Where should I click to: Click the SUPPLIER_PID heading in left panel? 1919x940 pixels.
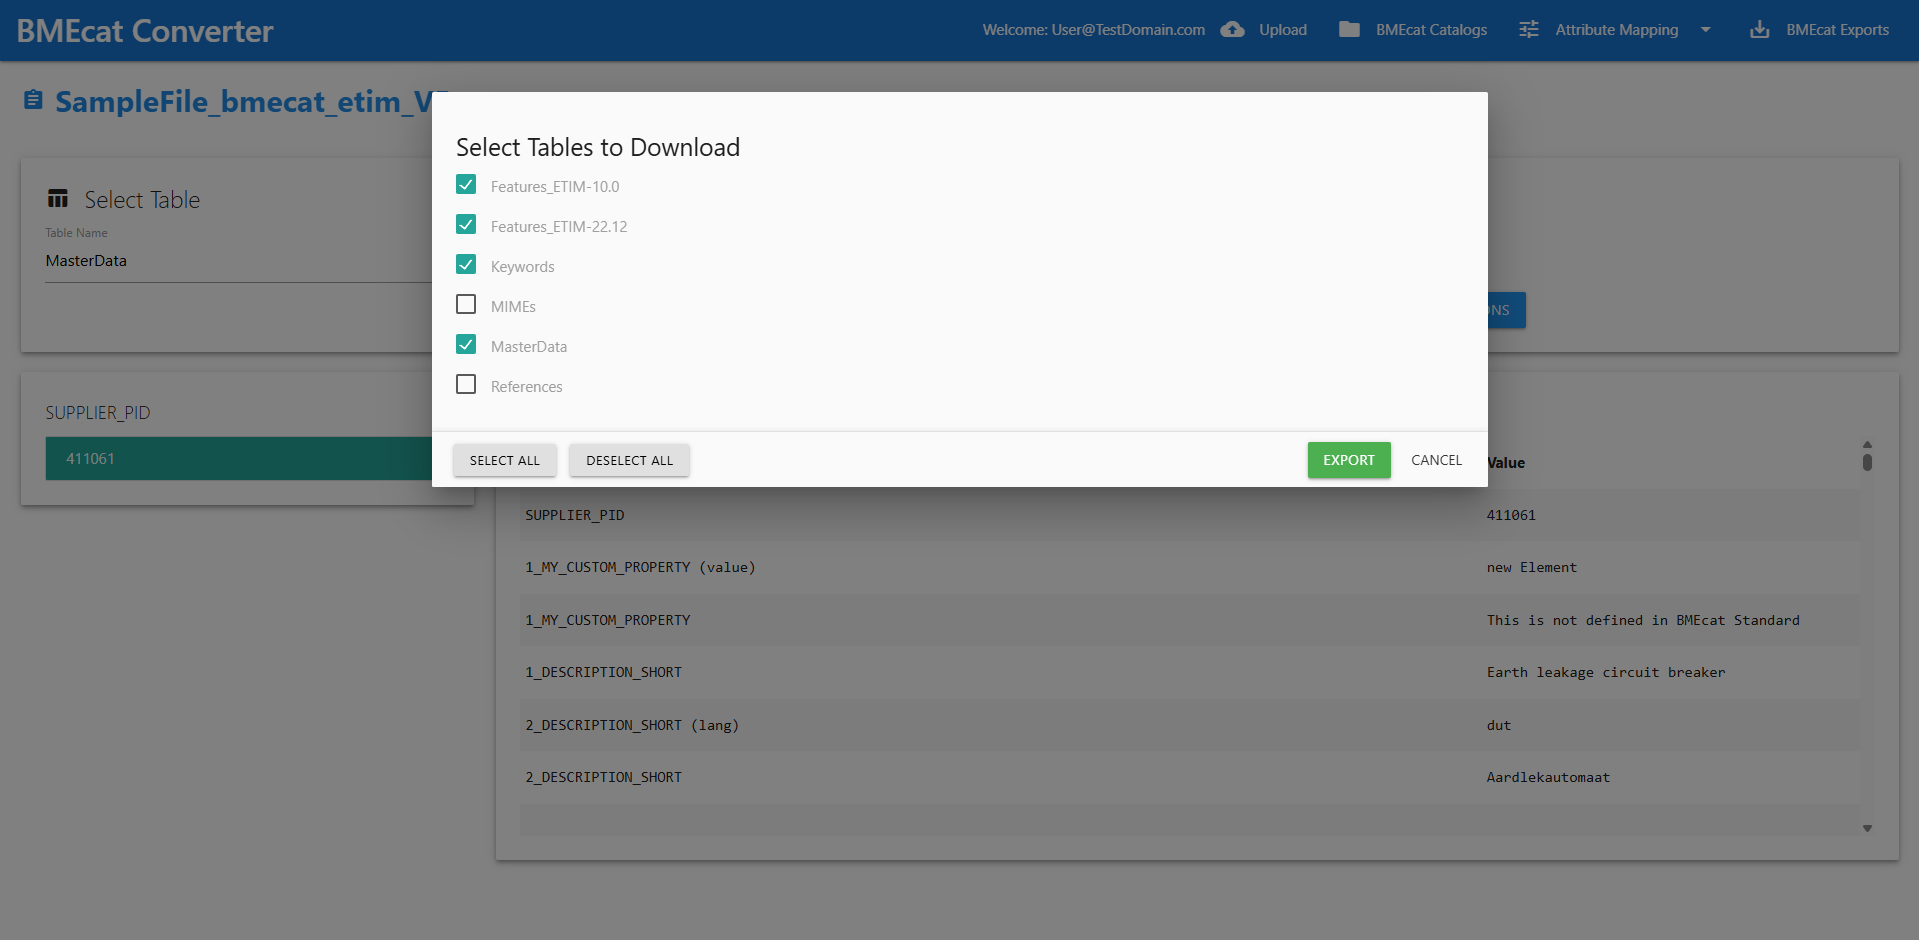(98, 413)
